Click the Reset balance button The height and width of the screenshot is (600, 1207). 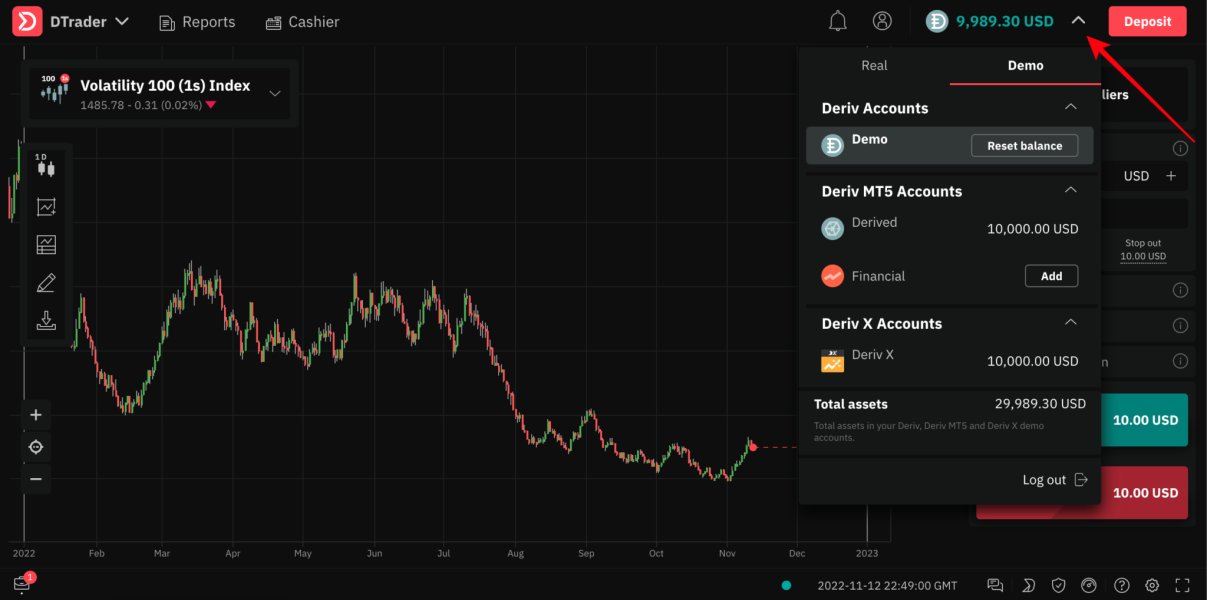pyautogui.click(x=1024, y=146)
